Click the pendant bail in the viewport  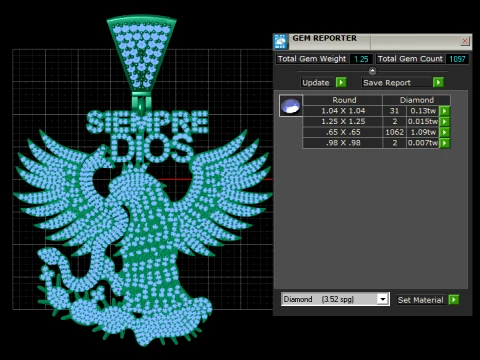[x=142, y=53]
